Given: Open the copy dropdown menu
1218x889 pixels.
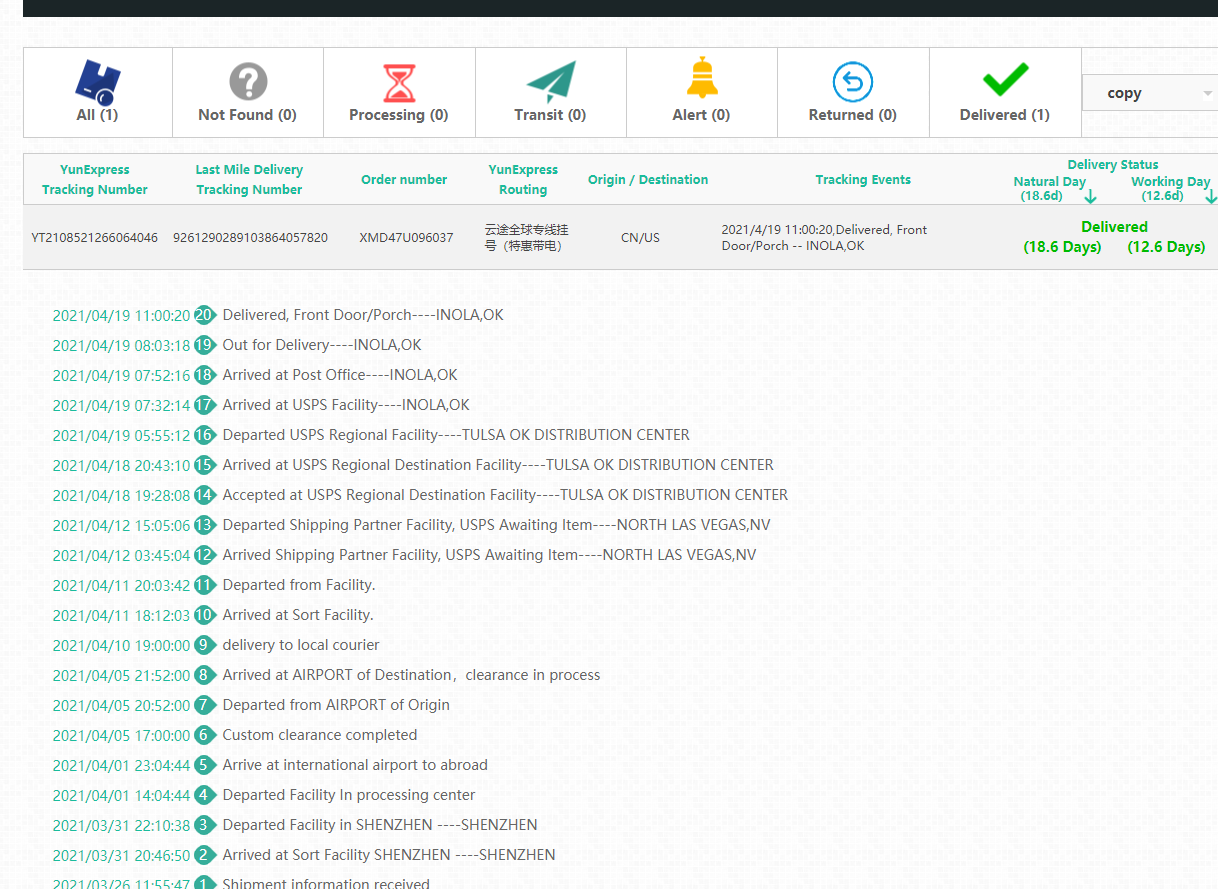Looking at the screenshot, I should (x=1150, y=93).
